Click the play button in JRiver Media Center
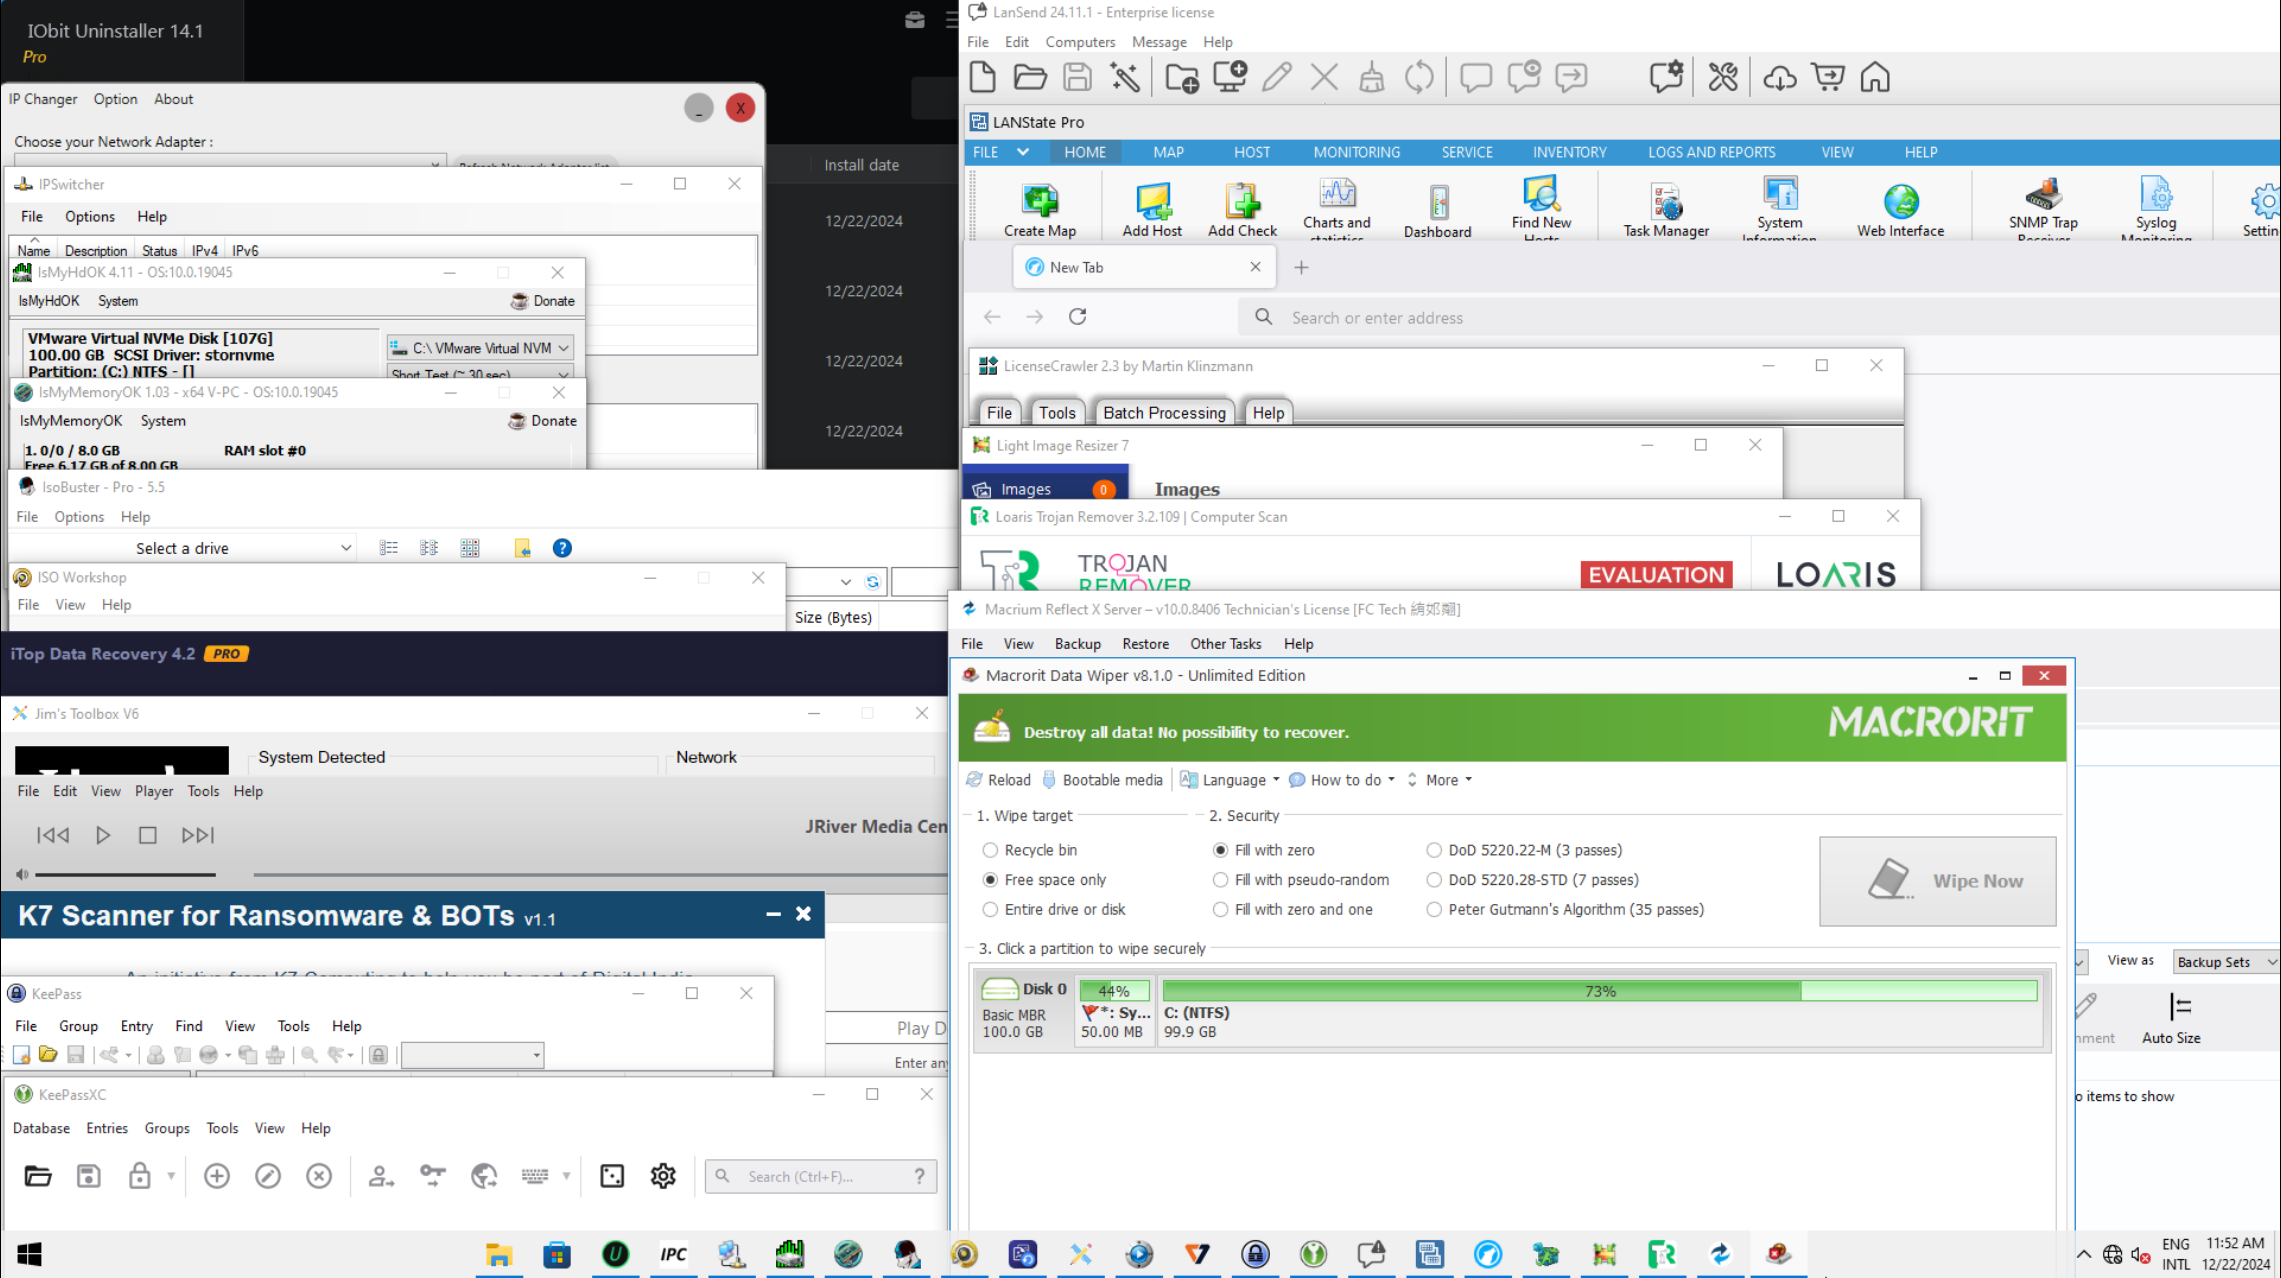The image size is (2281, 1278). click(102, 835)
